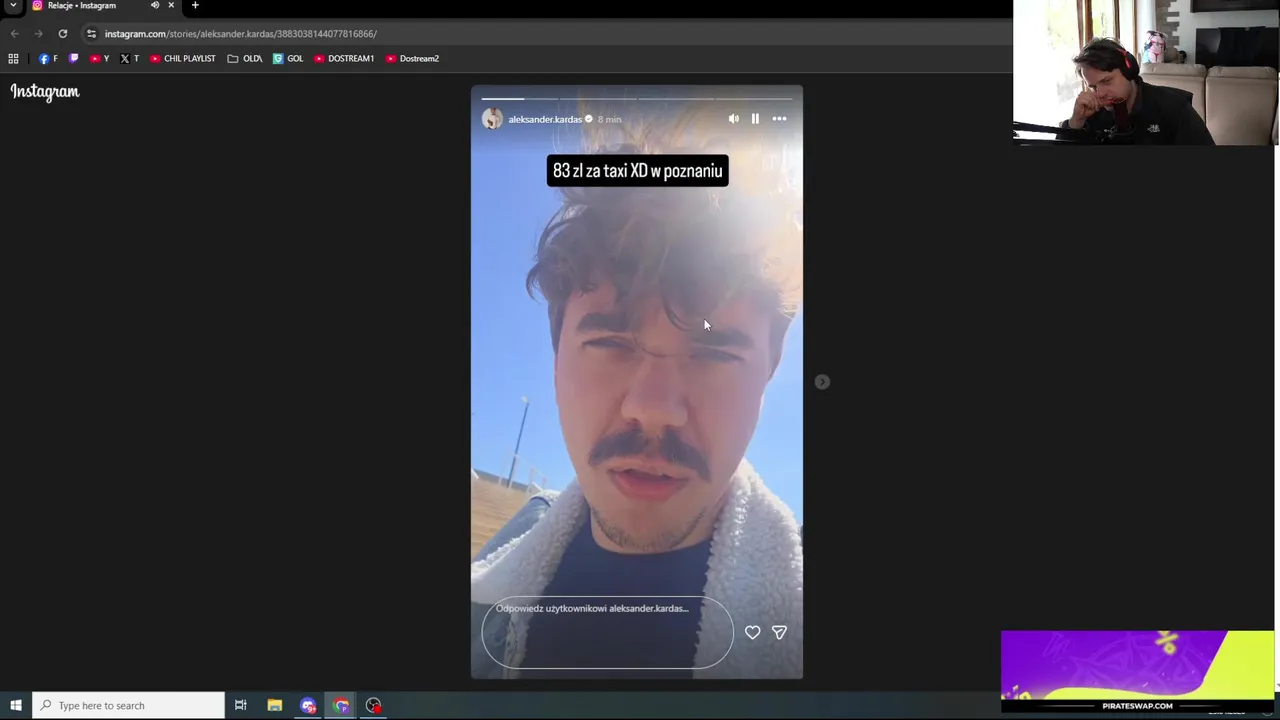
Task: Open the Dostream2 bookmark
Action: 412,59
